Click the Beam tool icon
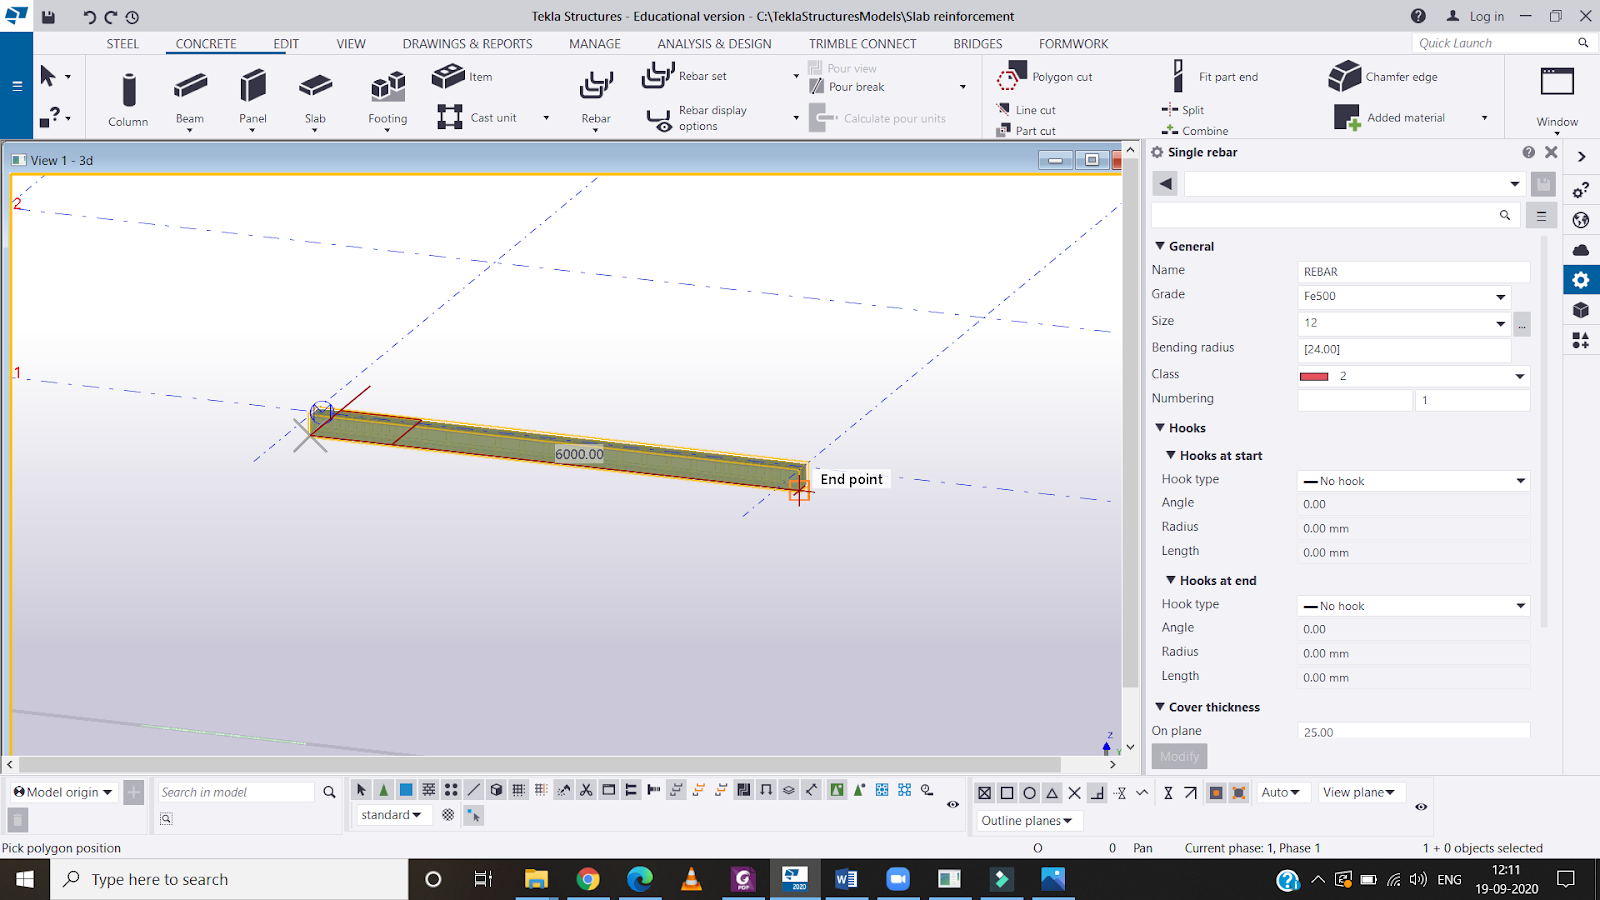1600x900 pixels. pyautogui.click(x=190, y=88)
